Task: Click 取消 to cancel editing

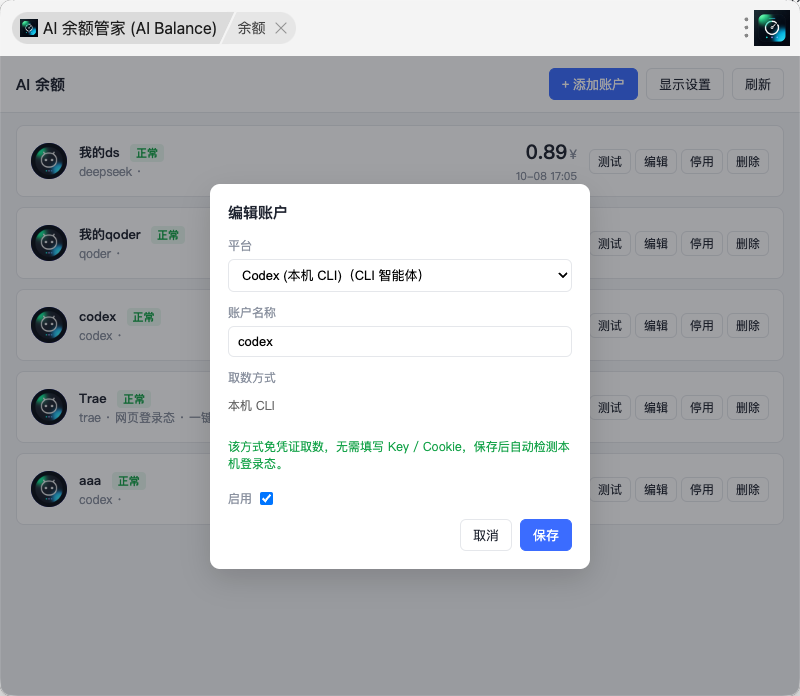Action: pyautogui.click(x=486, y=535)
